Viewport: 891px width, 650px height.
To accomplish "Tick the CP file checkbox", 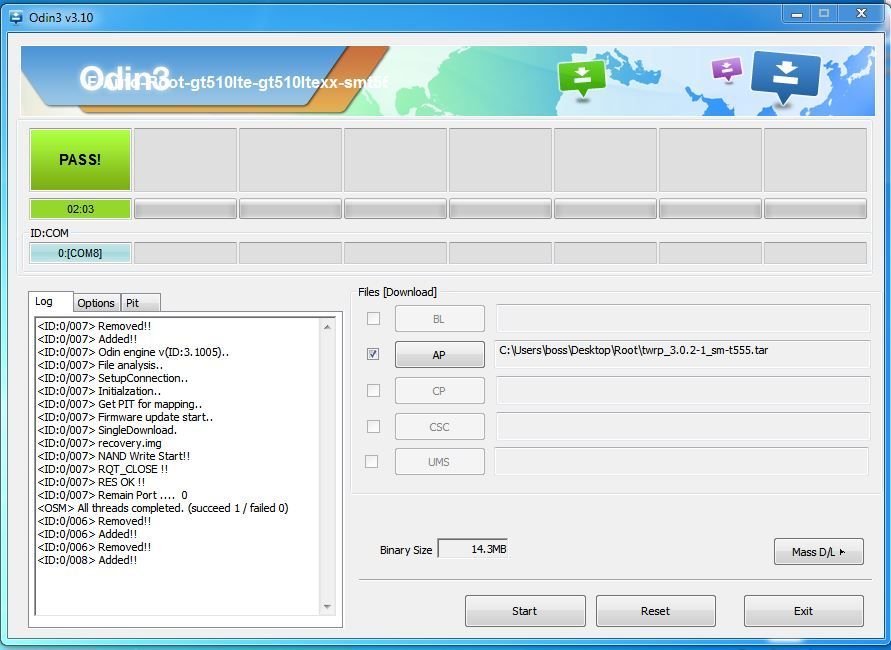I will [373, 390].
